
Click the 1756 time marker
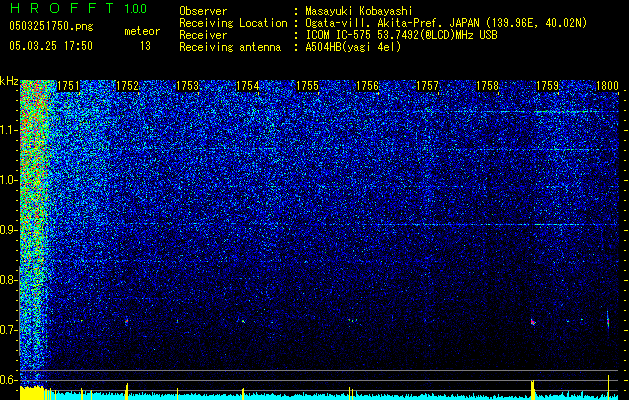[x=367, y=86]
